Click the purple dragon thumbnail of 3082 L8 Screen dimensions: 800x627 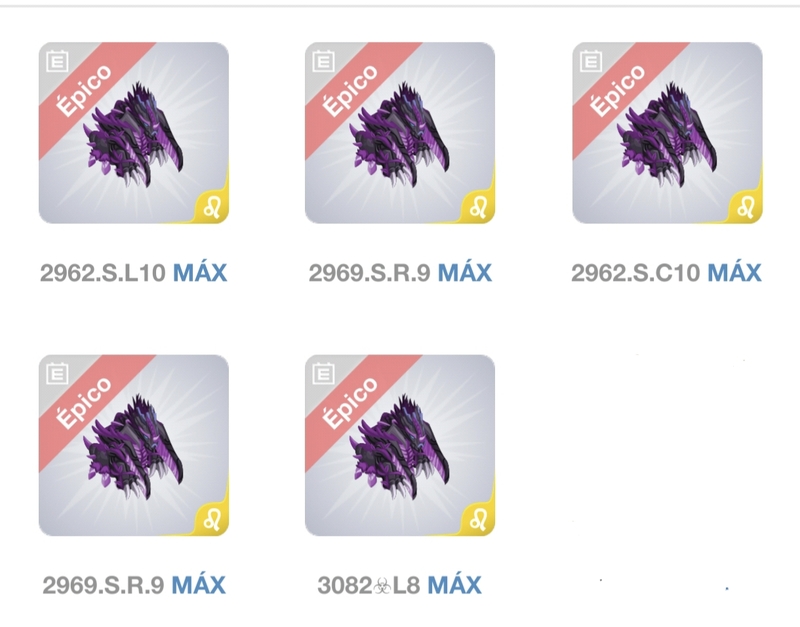point(400,448)
